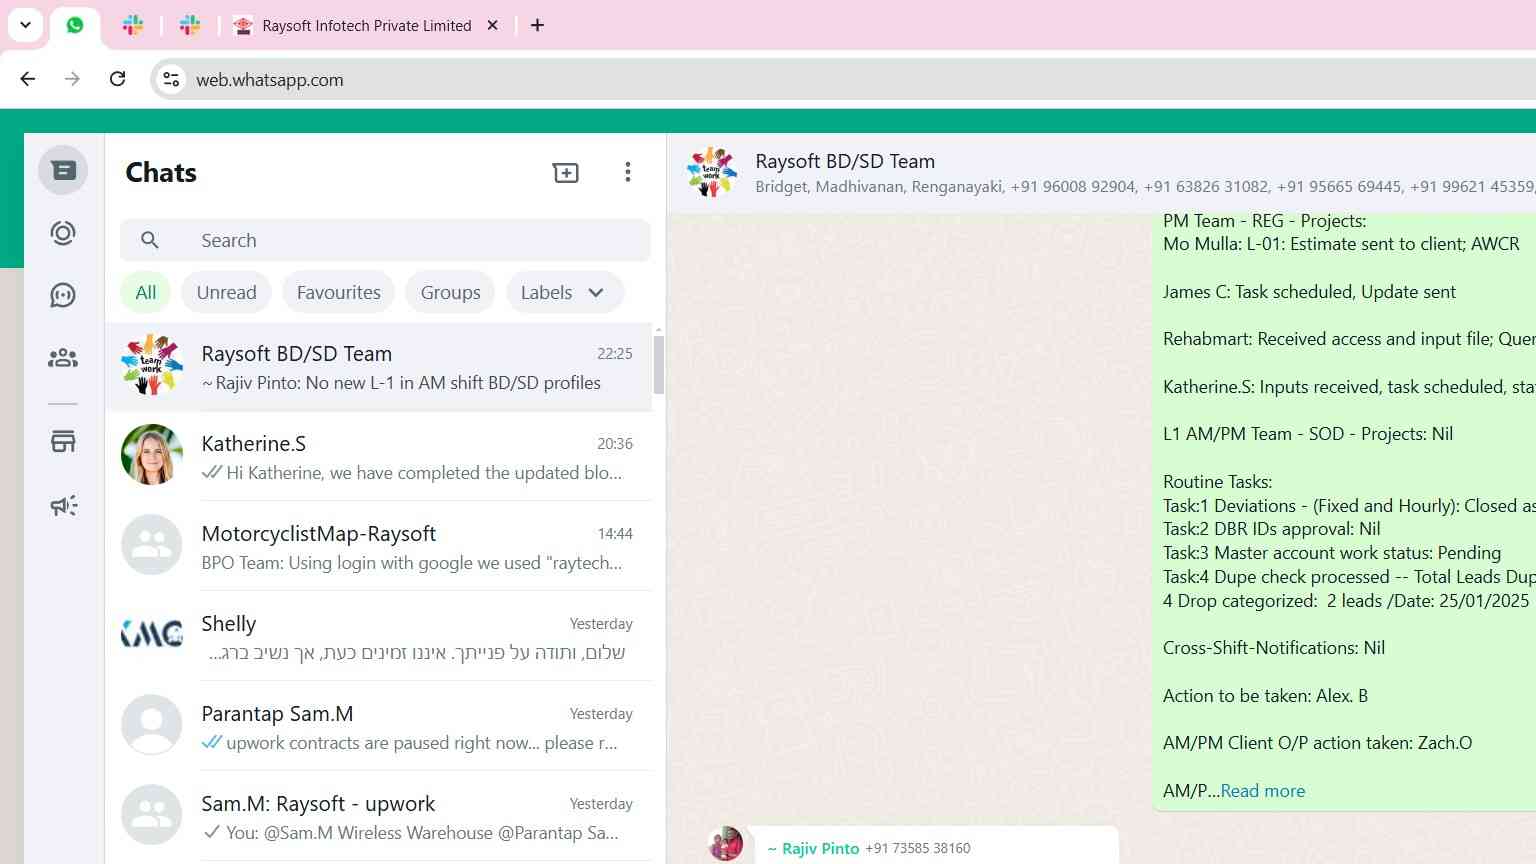Open the Katherine.S chat
Viewport: 1536px width, 864px height.
379,457
